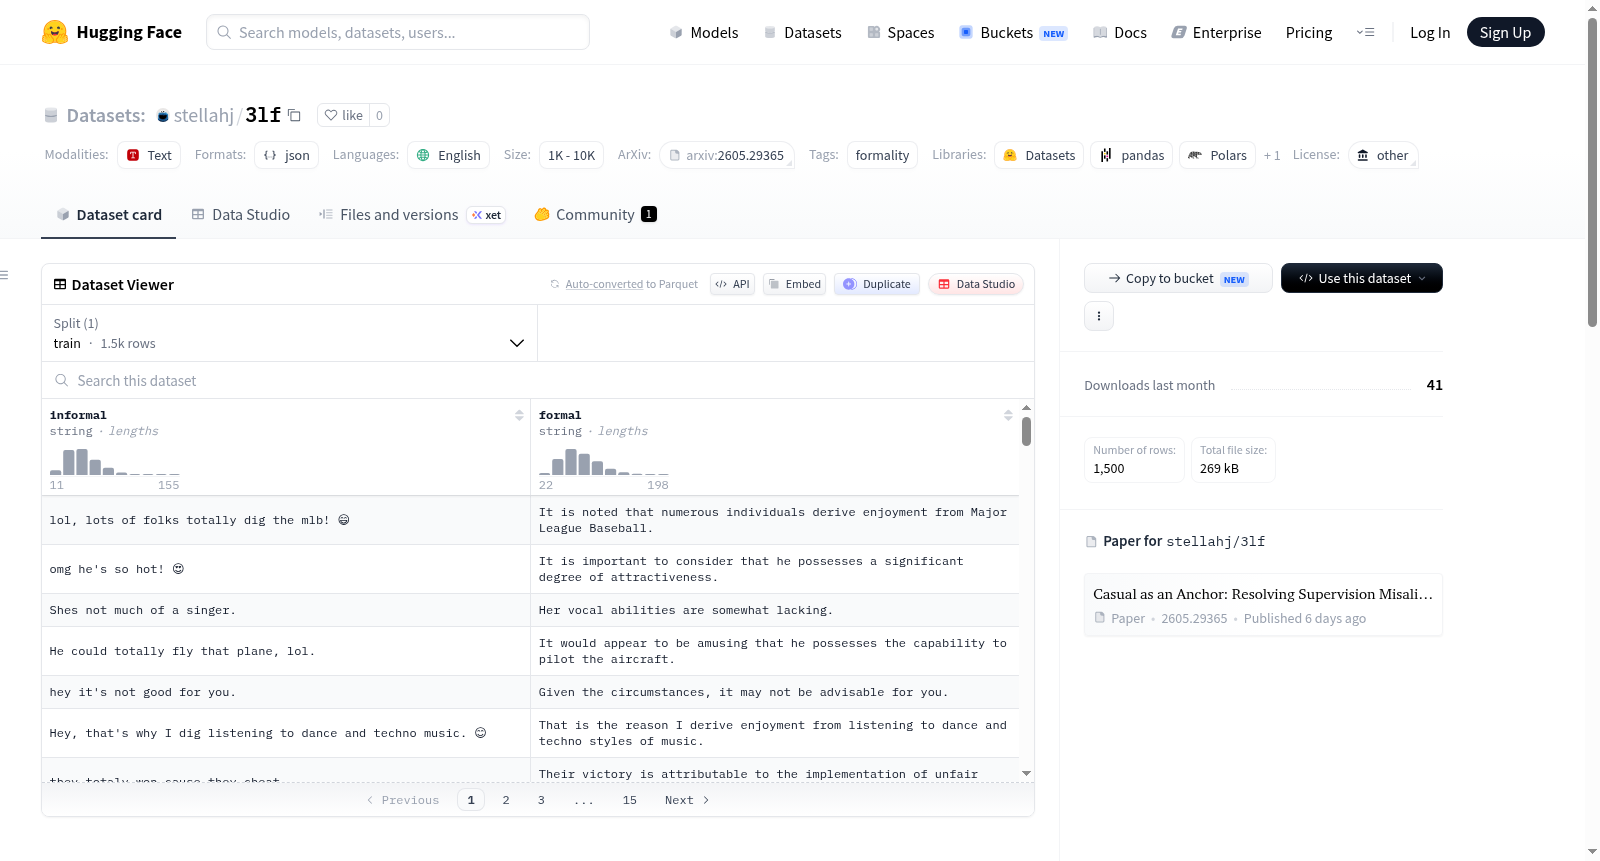1600x861 pixels.
Task: Open the extra navigation menu icon
Action: pos(1365,32)
